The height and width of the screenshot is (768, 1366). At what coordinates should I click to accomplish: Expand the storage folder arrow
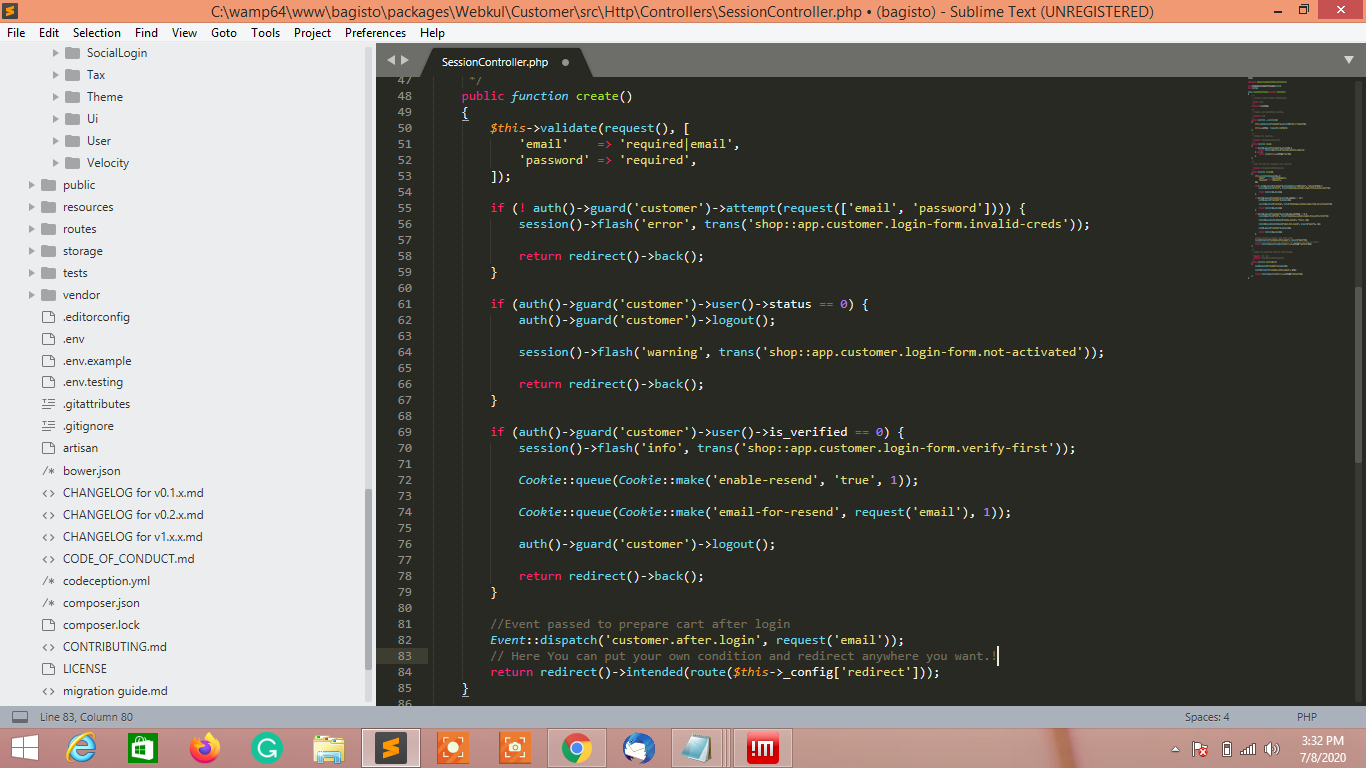pyautogui.click(x=32, y=251)
